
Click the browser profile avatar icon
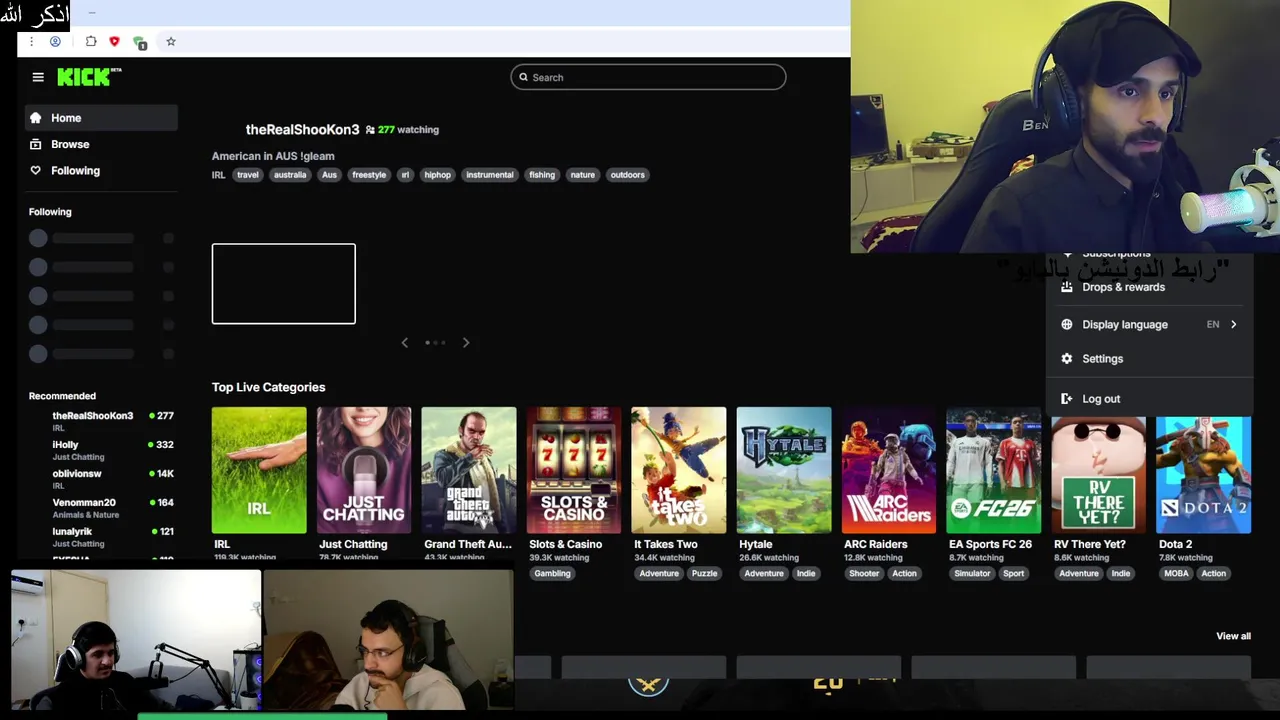tap(55, 42)
